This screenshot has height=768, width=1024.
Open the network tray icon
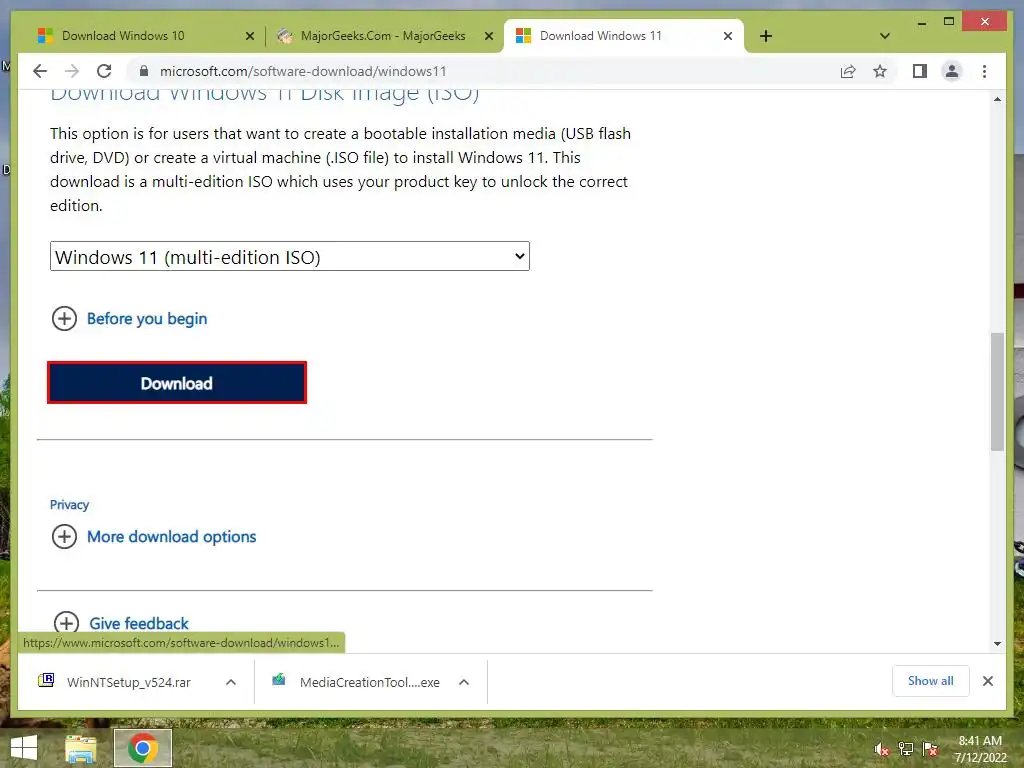point(906,749)
